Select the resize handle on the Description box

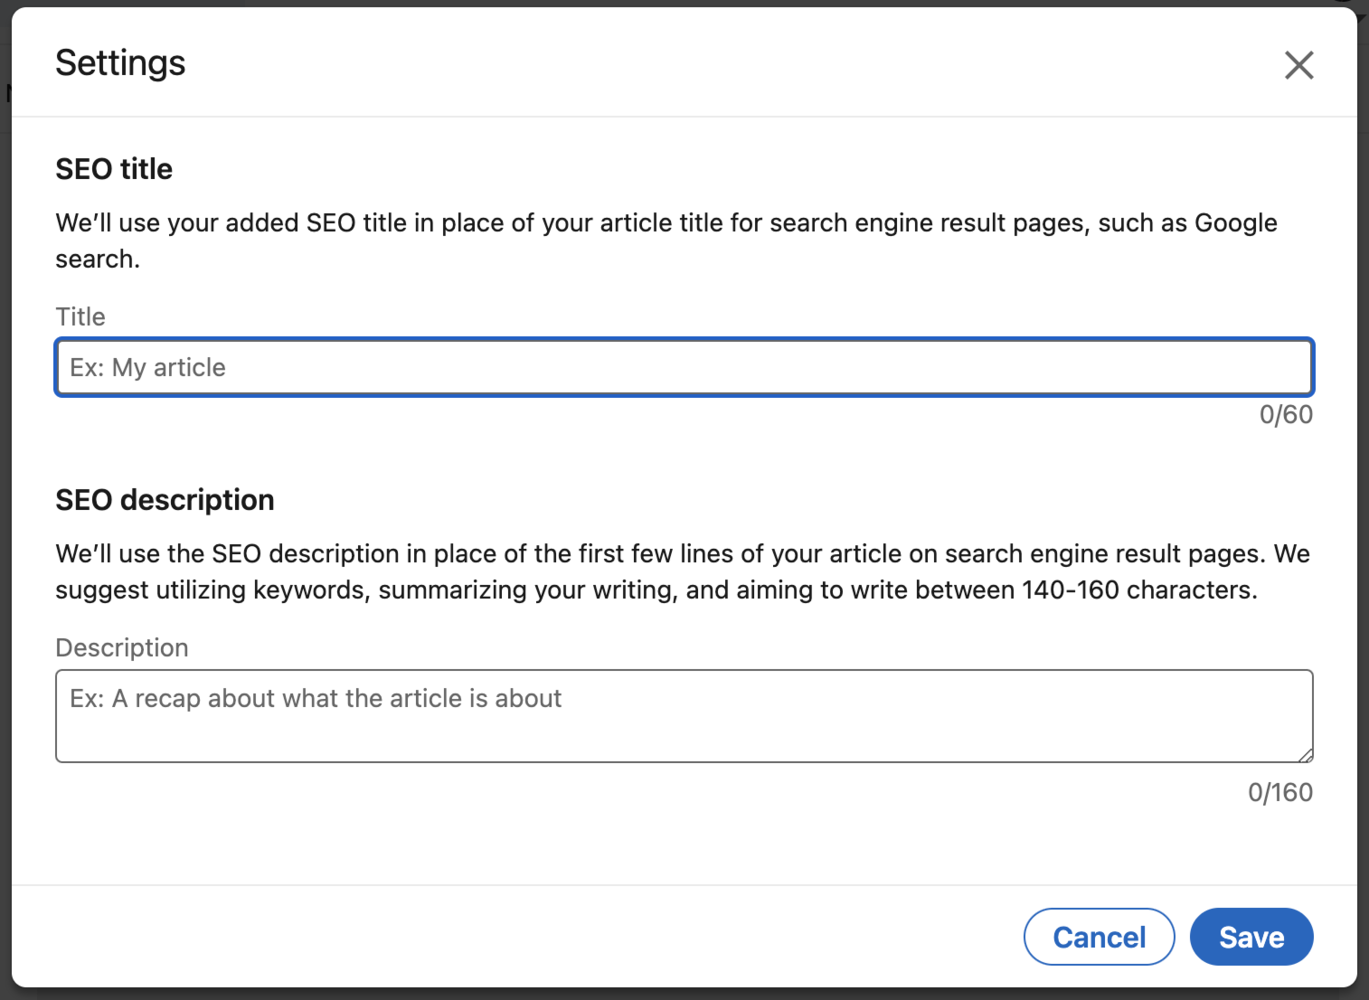click(1303, 755)
